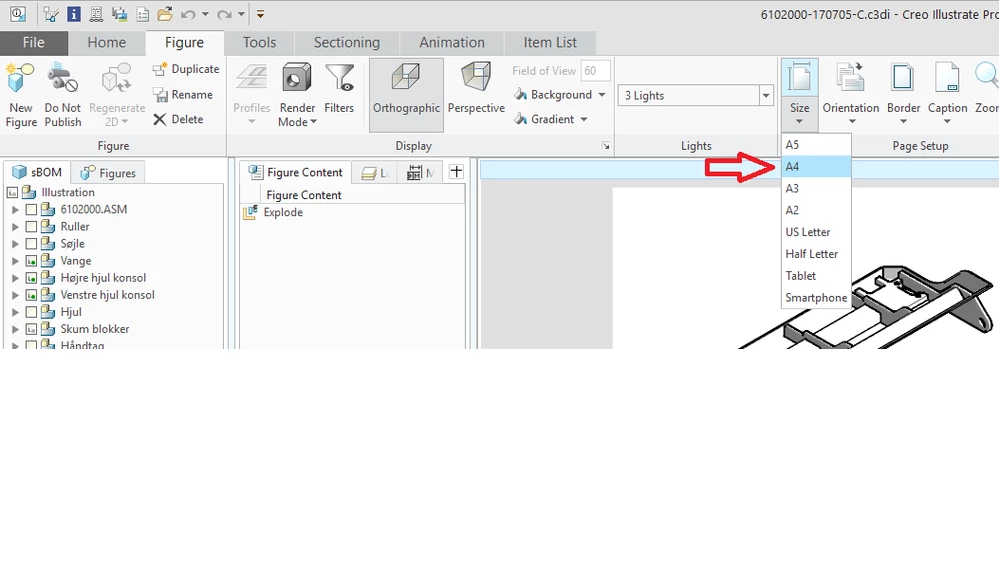Click the Orientation page icon
Viewport: 999px width, 569px height.
point(850,78)
